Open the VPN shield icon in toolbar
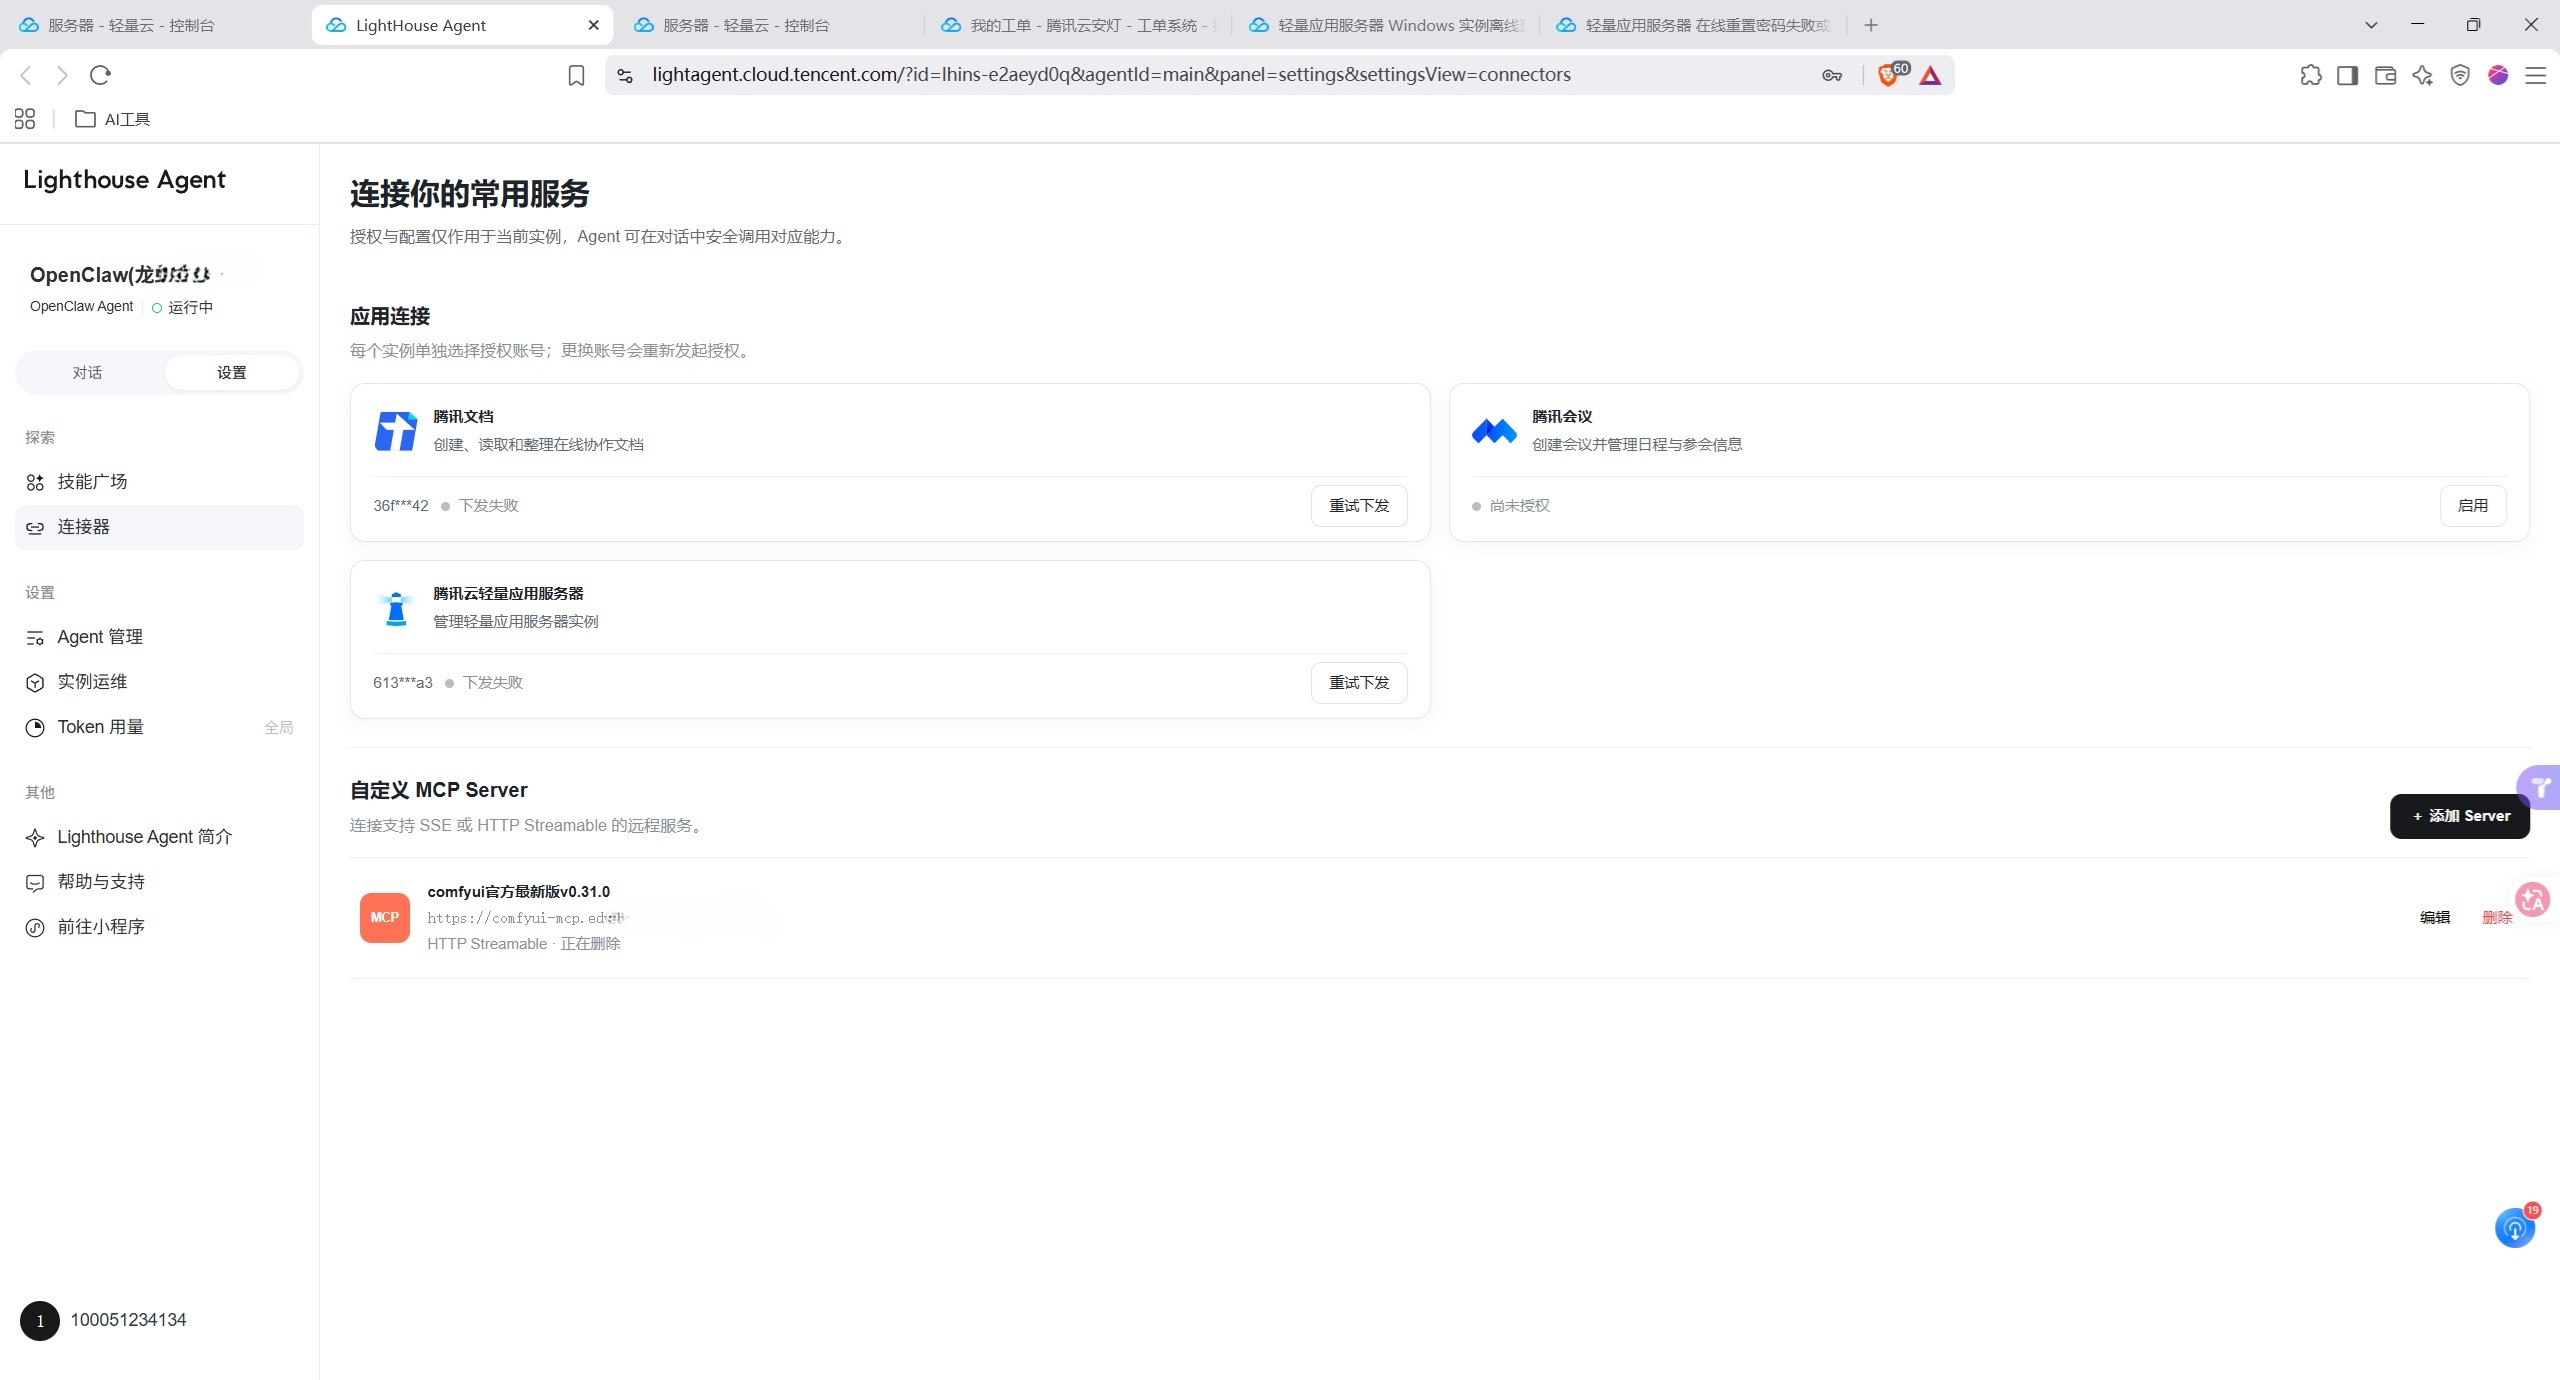The image size is (2560, 1380). pyautogui.click(x=2460, y=75)
